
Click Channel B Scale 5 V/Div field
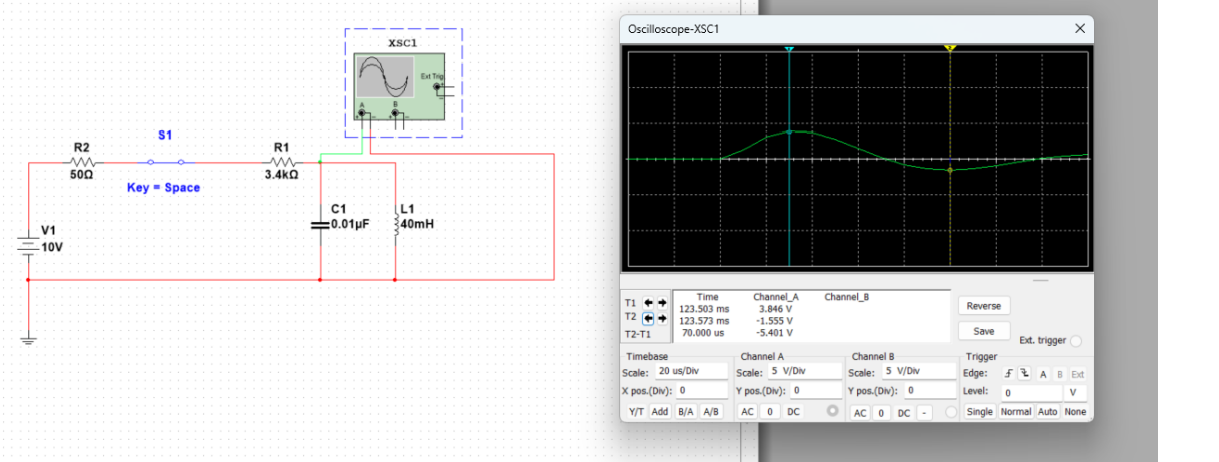click(918, 371)
